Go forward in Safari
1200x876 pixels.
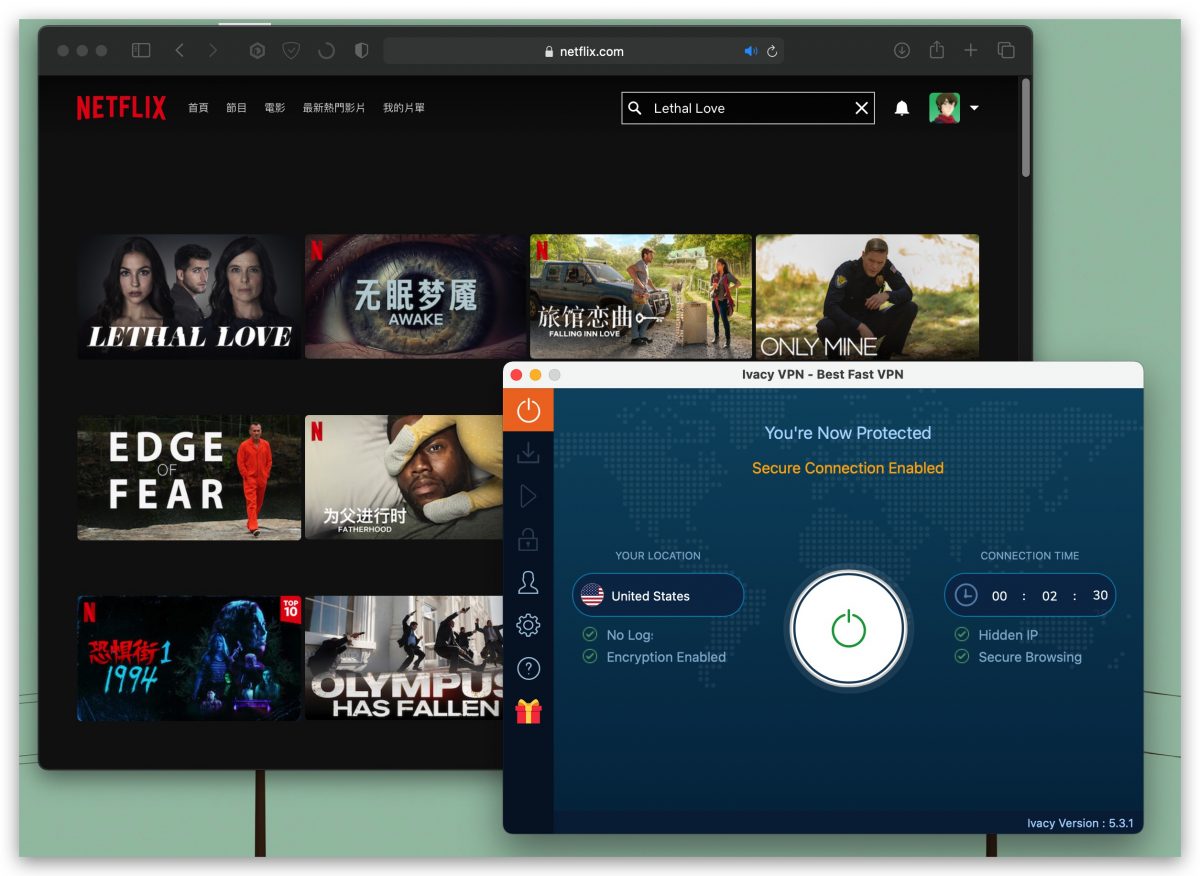tap(212, 50)
